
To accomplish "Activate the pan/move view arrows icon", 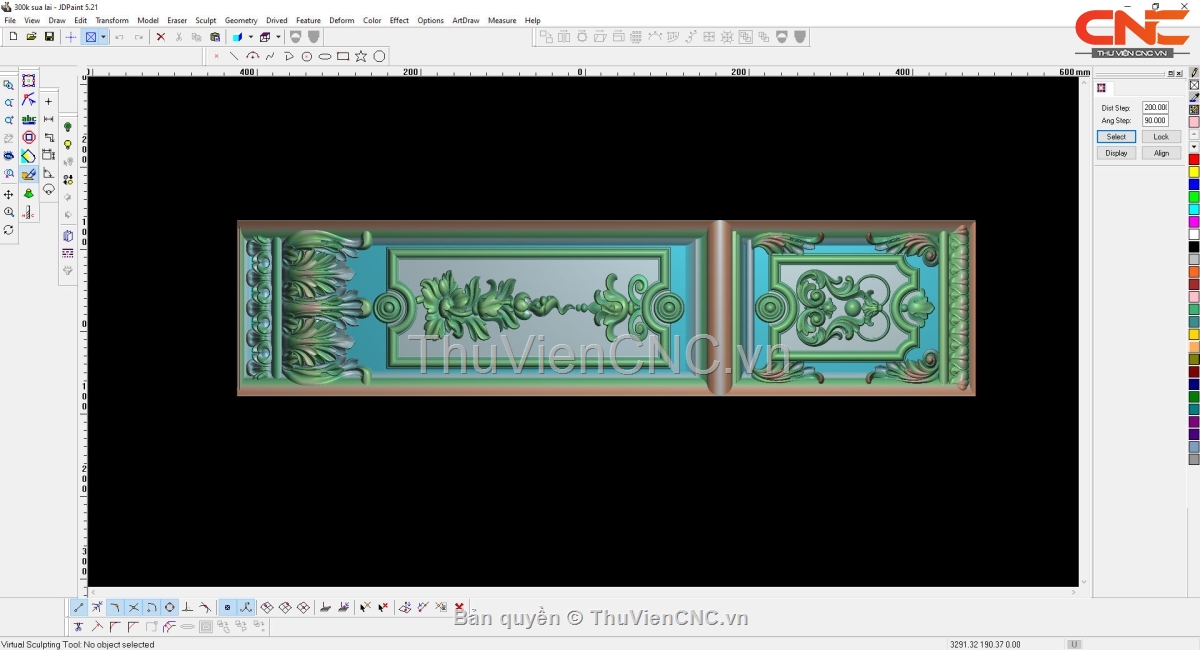I will pos(9,194).
